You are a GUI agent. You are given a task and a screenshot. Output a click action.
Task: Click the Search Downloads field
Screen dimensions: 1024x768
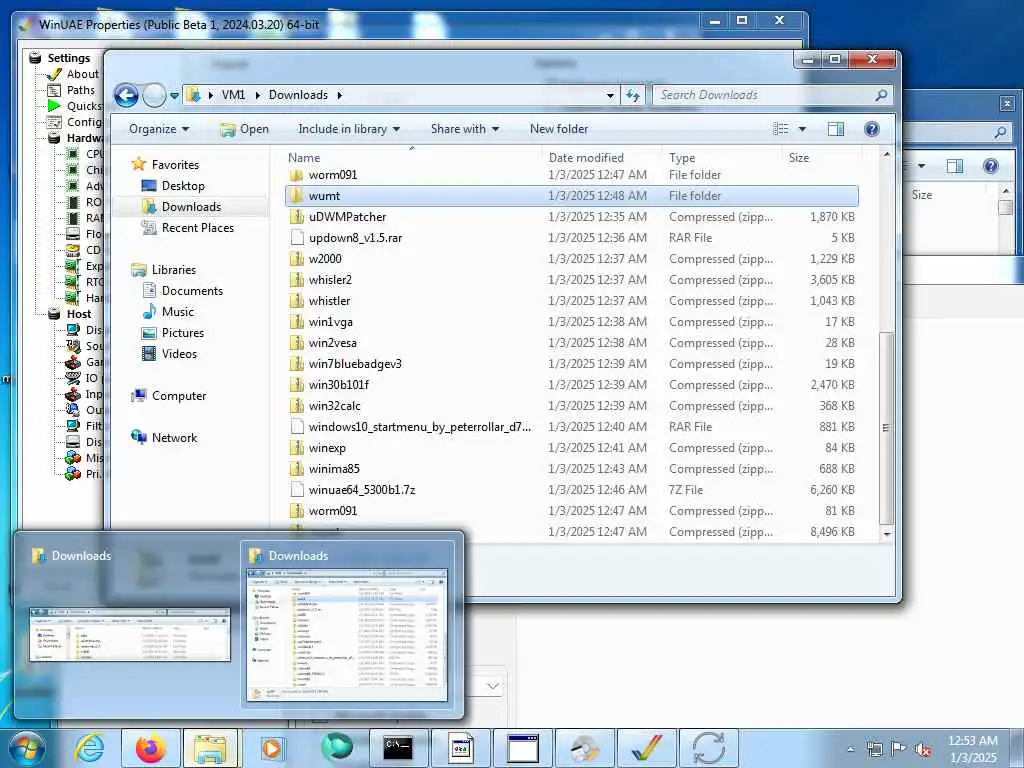(772, 95)
